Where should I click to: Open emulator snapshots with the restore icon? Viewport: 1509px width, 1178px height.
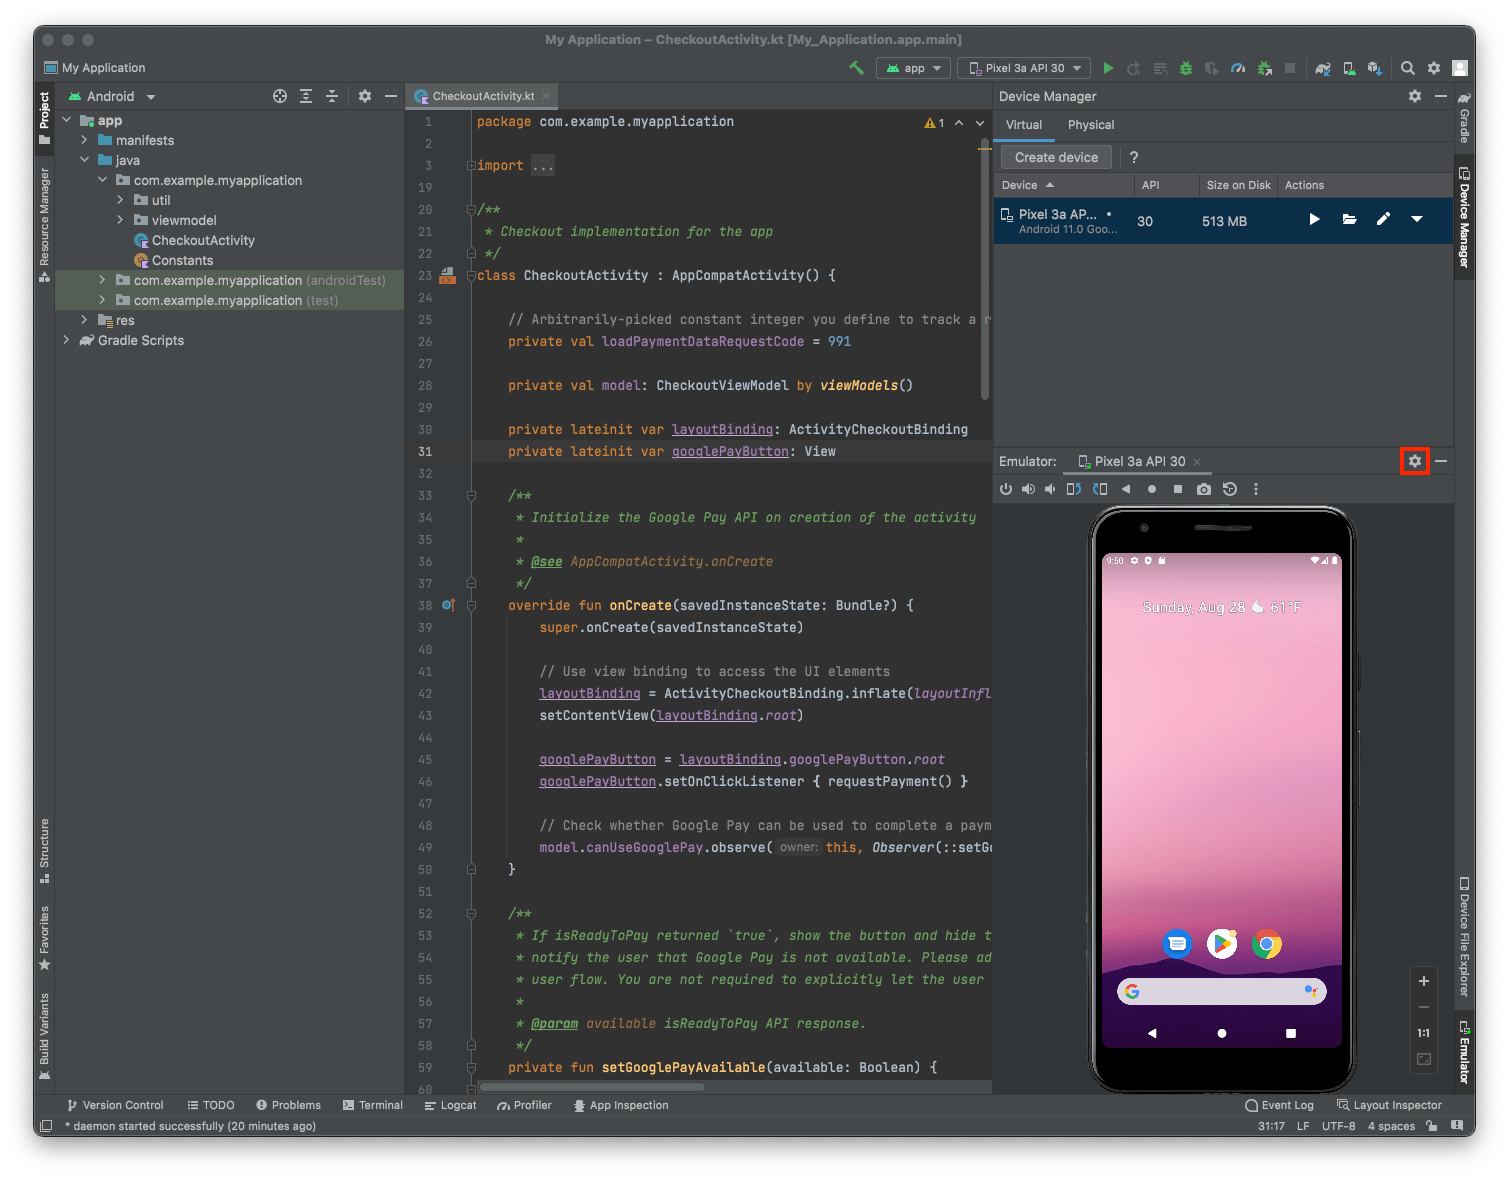[x=1231, y=489]
